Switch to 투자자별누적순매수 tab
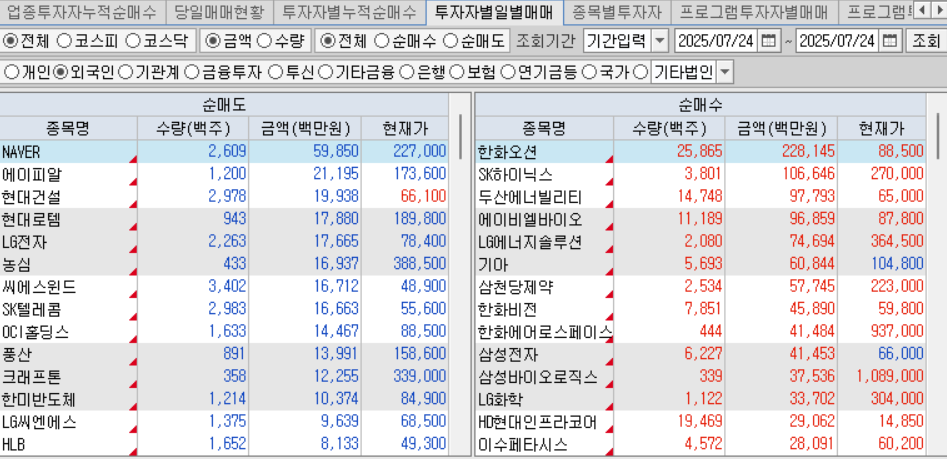This screenshot has width=947, height=459. pyautogui.click(x=349, y=11)
